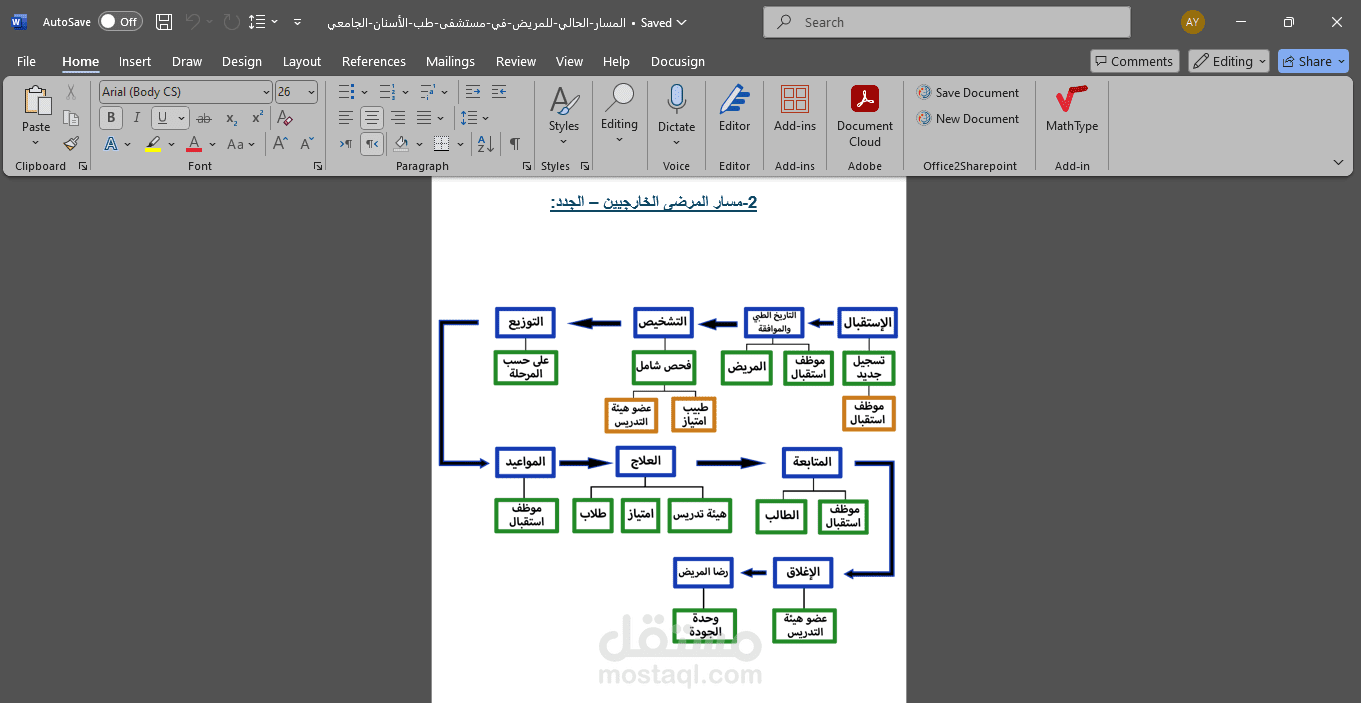Collapse the ribbon with chevron

pyautogui.click(x=1338, y=162)
